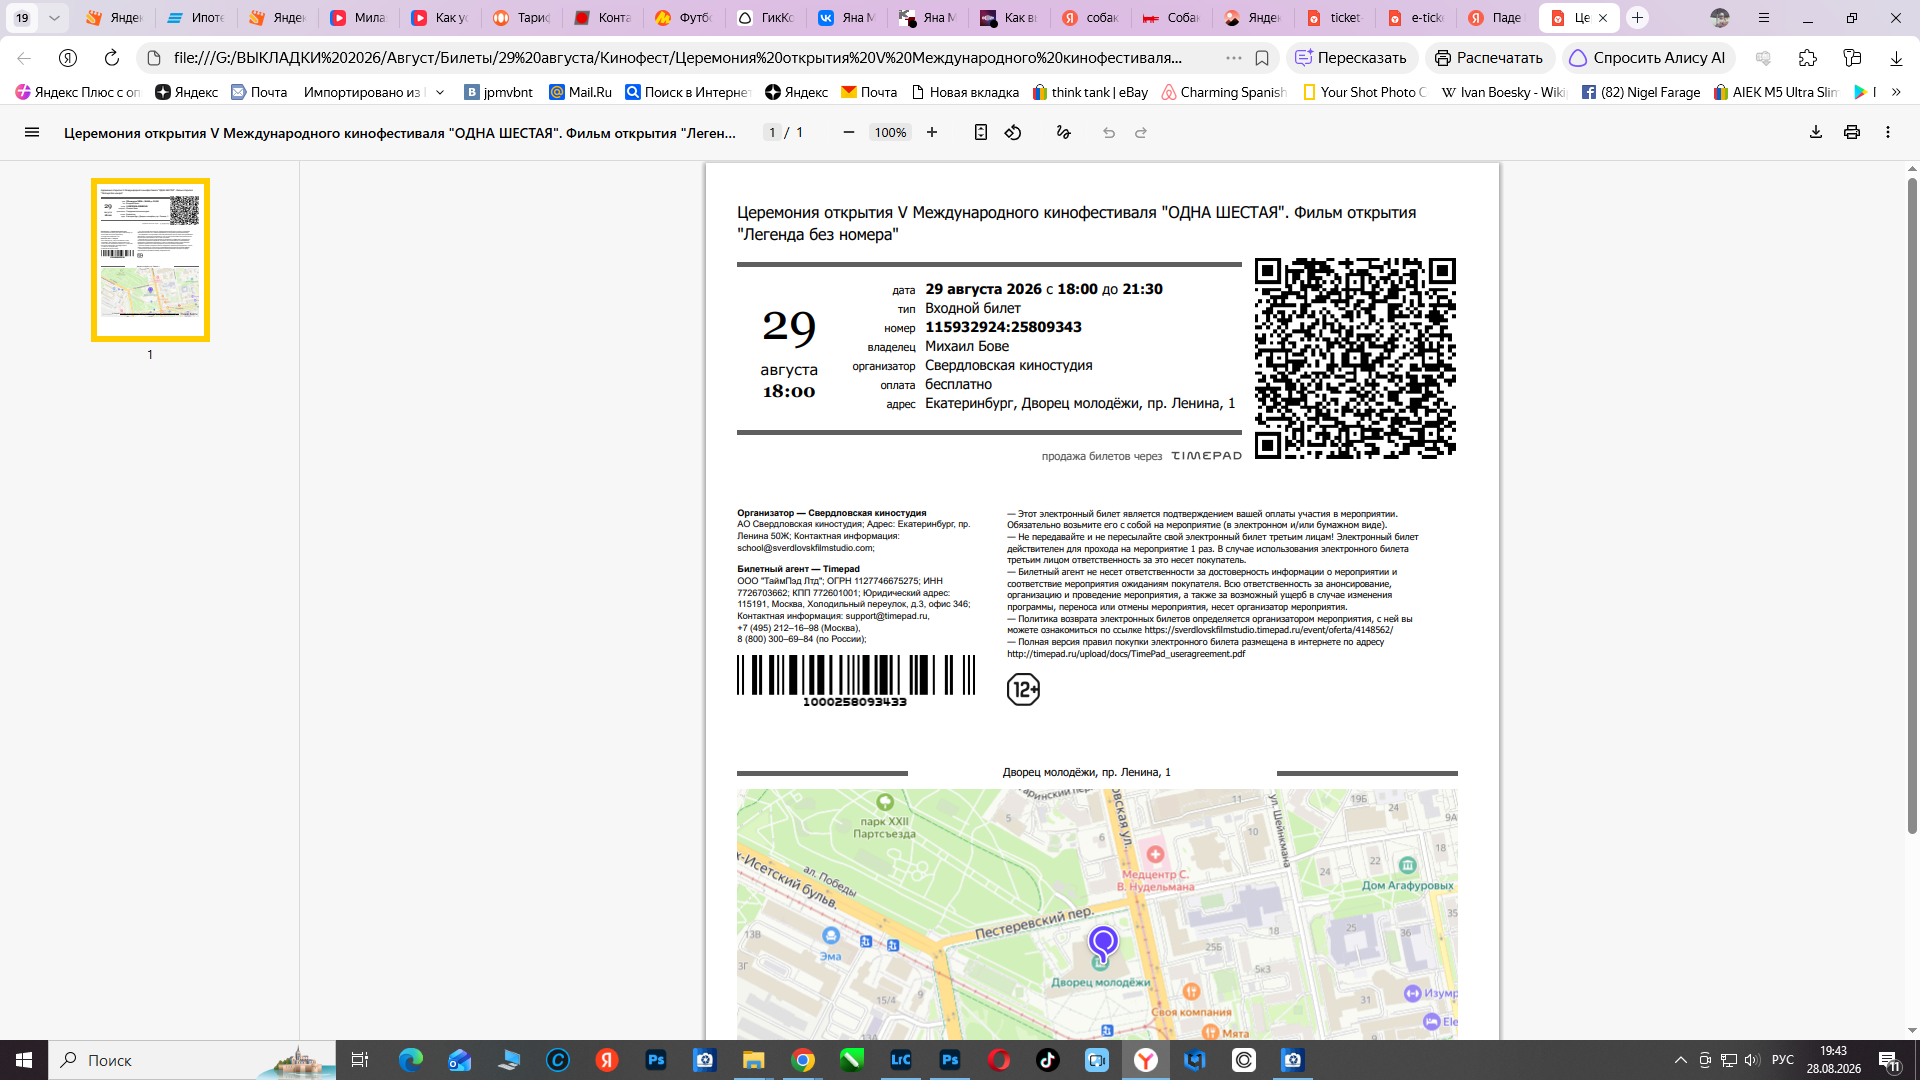Switch to the e-ticket tab
Image resolution: width=1920 pixels, height=1080 pixels.
click(1417, 18)
